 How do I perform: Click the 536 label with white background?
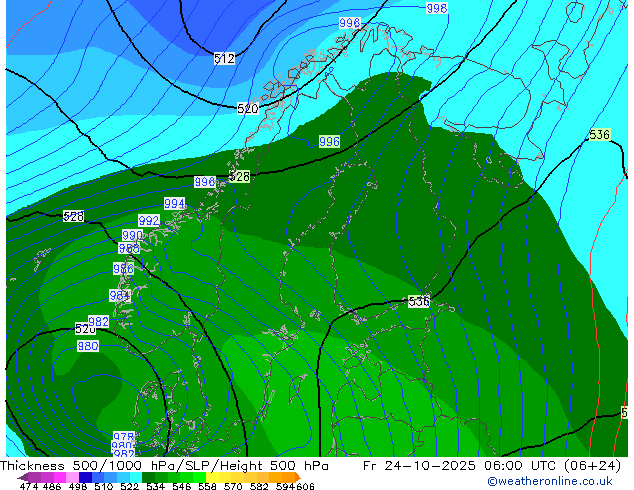(418, 301)
